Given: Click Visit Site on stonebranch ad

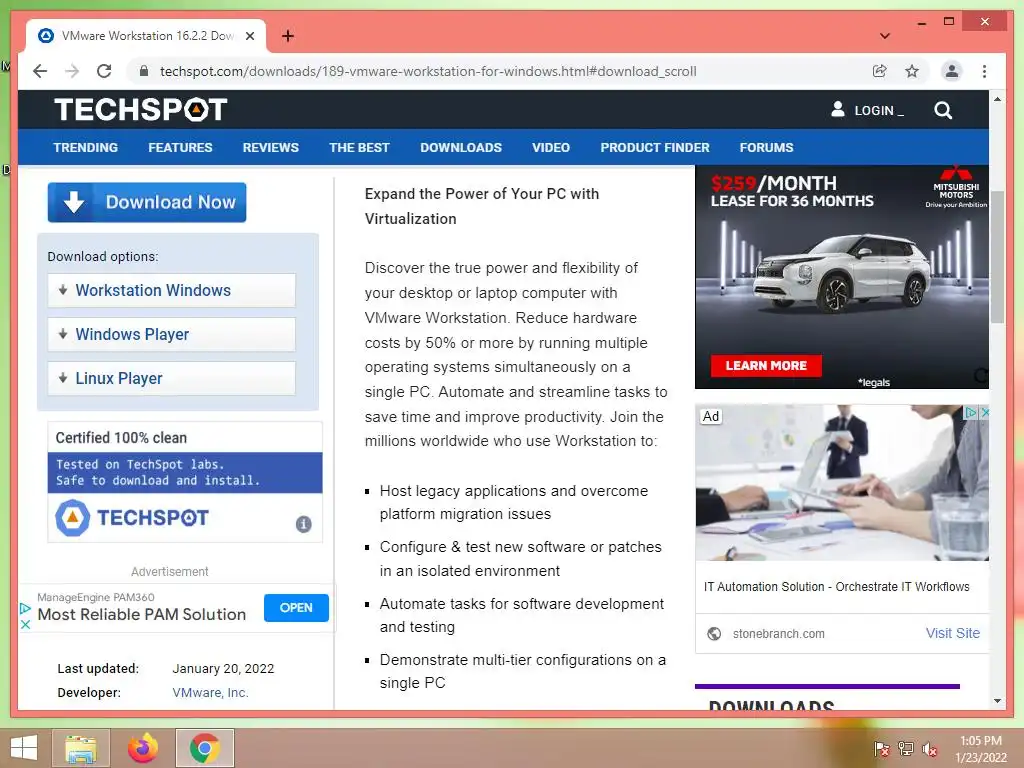Looking at the screenshot, I should pyautogui.click(x=952, y=633).
